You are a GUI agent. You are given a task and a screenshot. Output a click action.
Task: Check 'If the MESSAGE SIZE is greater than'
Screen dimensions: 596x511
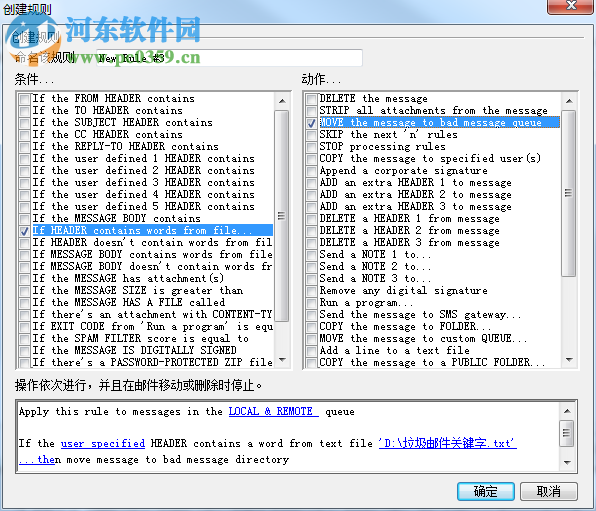[24, 291]
